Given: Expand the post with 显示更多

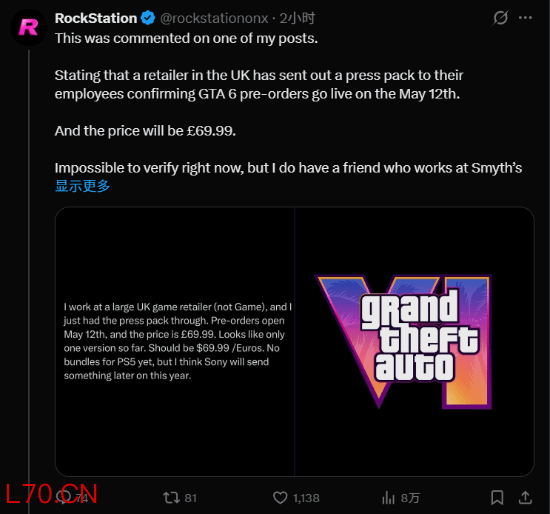Looking at the screenshot, I should (82, 186).
